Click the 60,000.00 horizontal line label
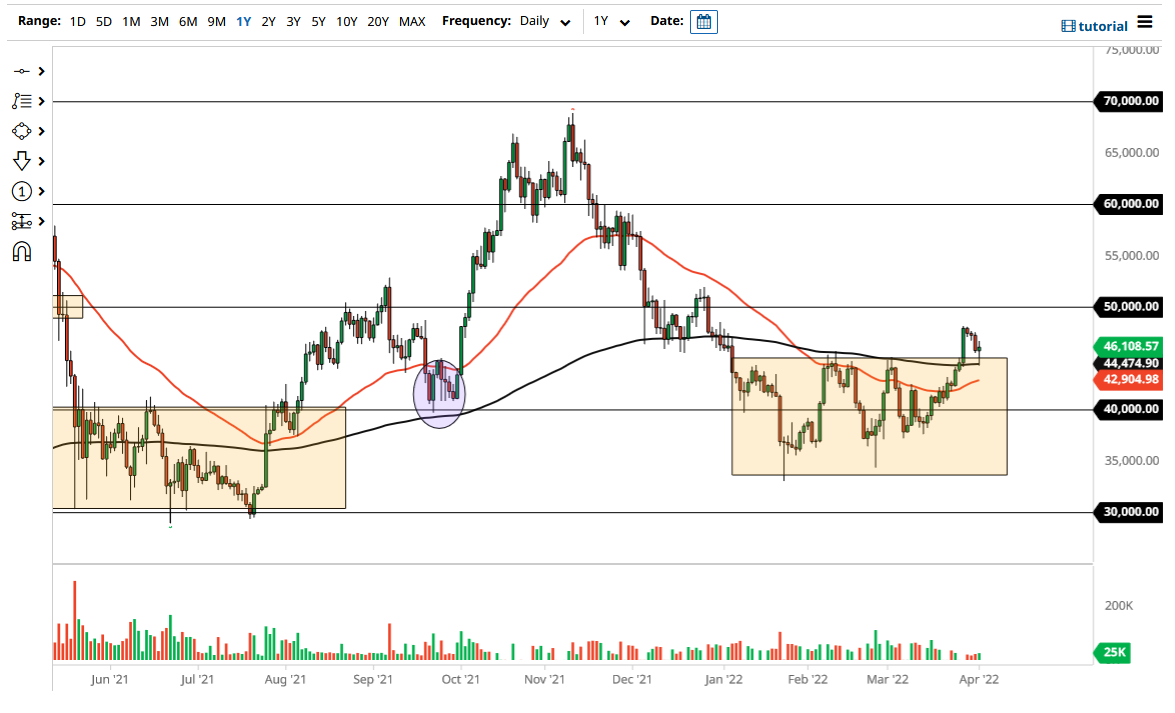Screen dimensions: 1175x713 [x=1130, y=204]
